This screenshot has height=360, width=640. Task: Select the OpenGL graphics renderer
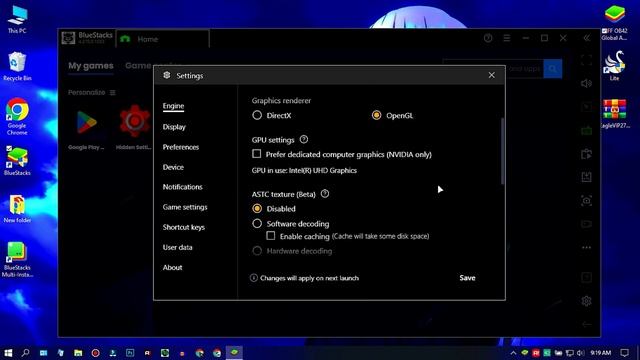(x=376, y=116)
